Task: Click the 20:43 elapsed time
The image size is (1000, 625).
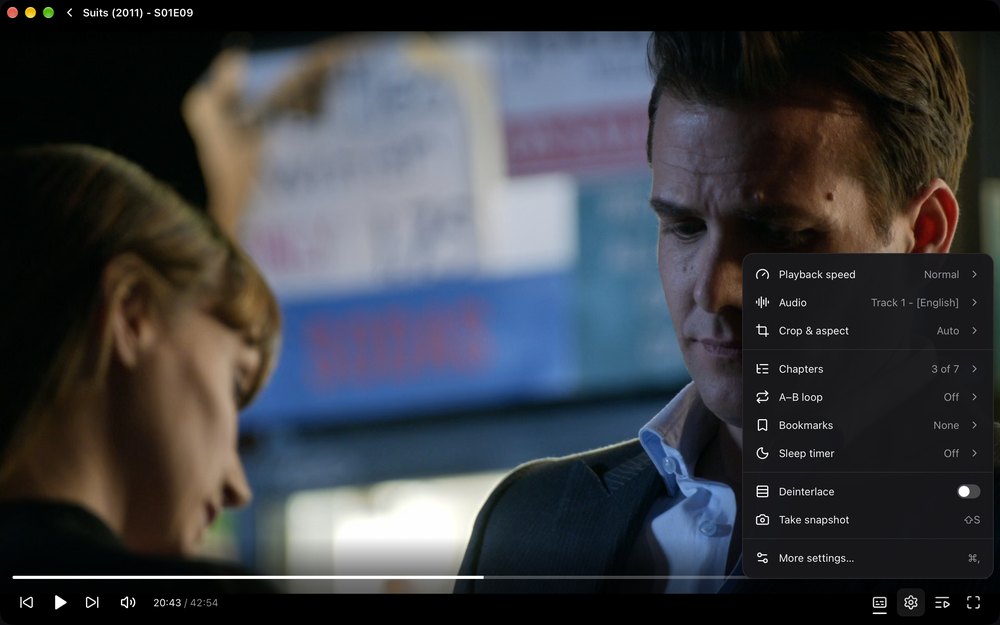Action: [166, 603]
